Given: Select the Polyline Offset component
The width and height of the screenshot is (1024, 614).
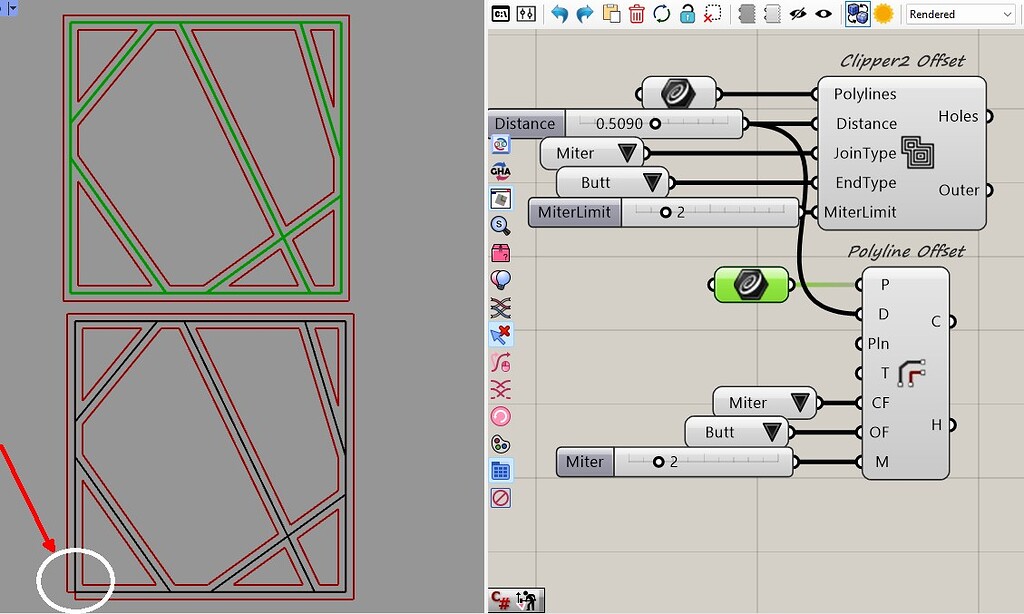Looking at the screenshot, I should (x=905, y=371).
